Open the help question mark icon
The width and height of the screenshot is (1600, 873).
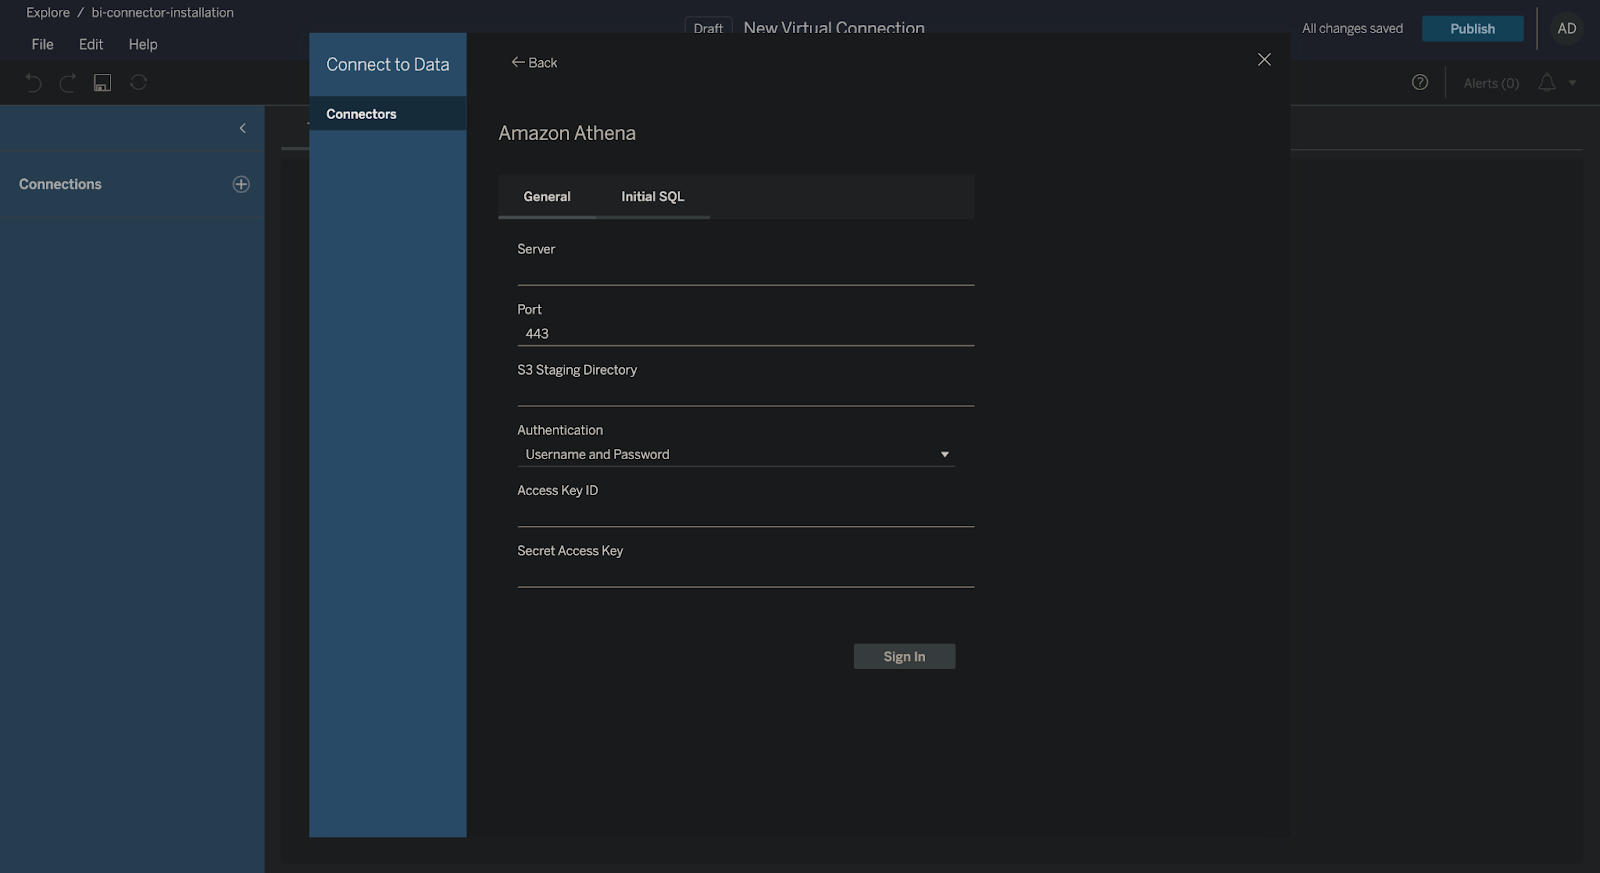1420,82
